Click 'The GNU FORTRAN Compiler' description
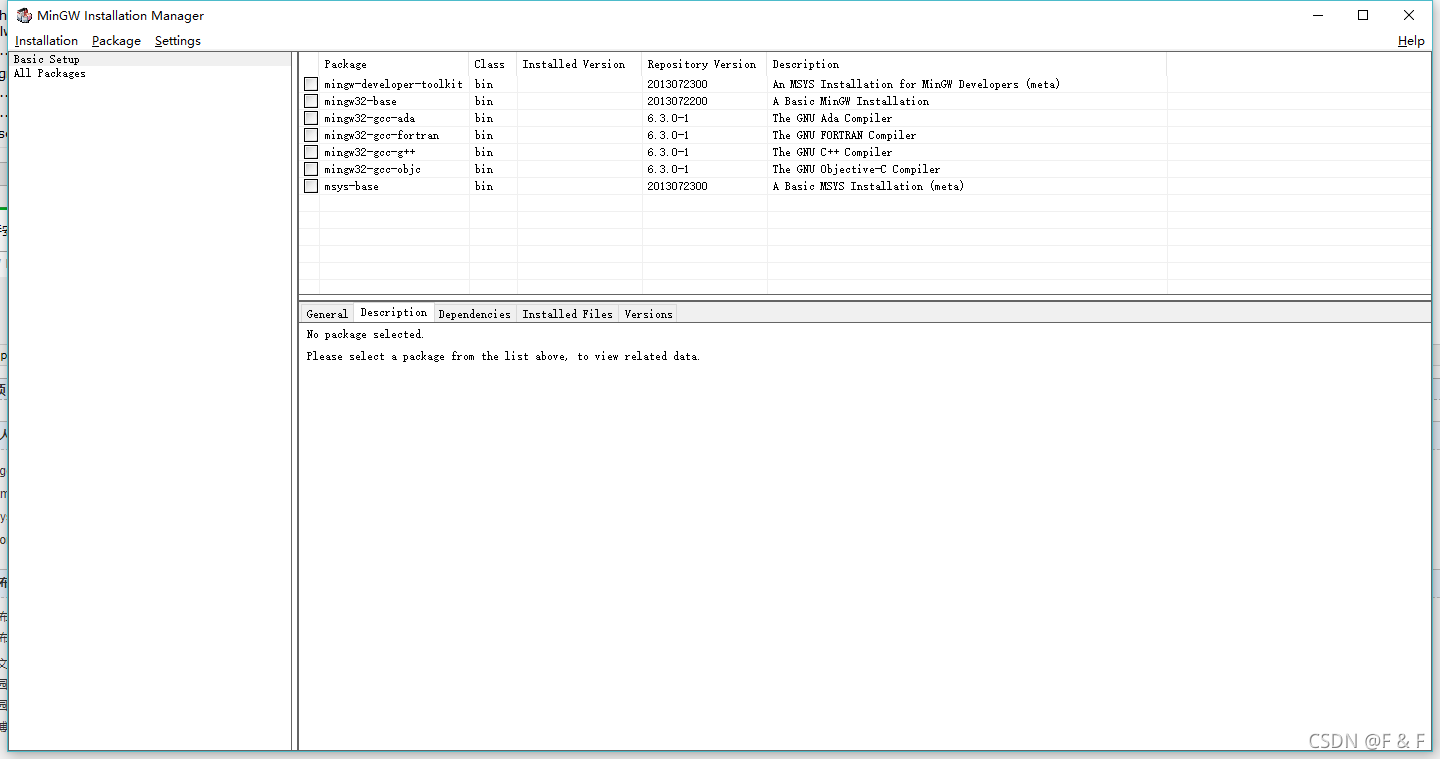The width and height of the screenshot is (1440, 759). click(x=844, y=135)
